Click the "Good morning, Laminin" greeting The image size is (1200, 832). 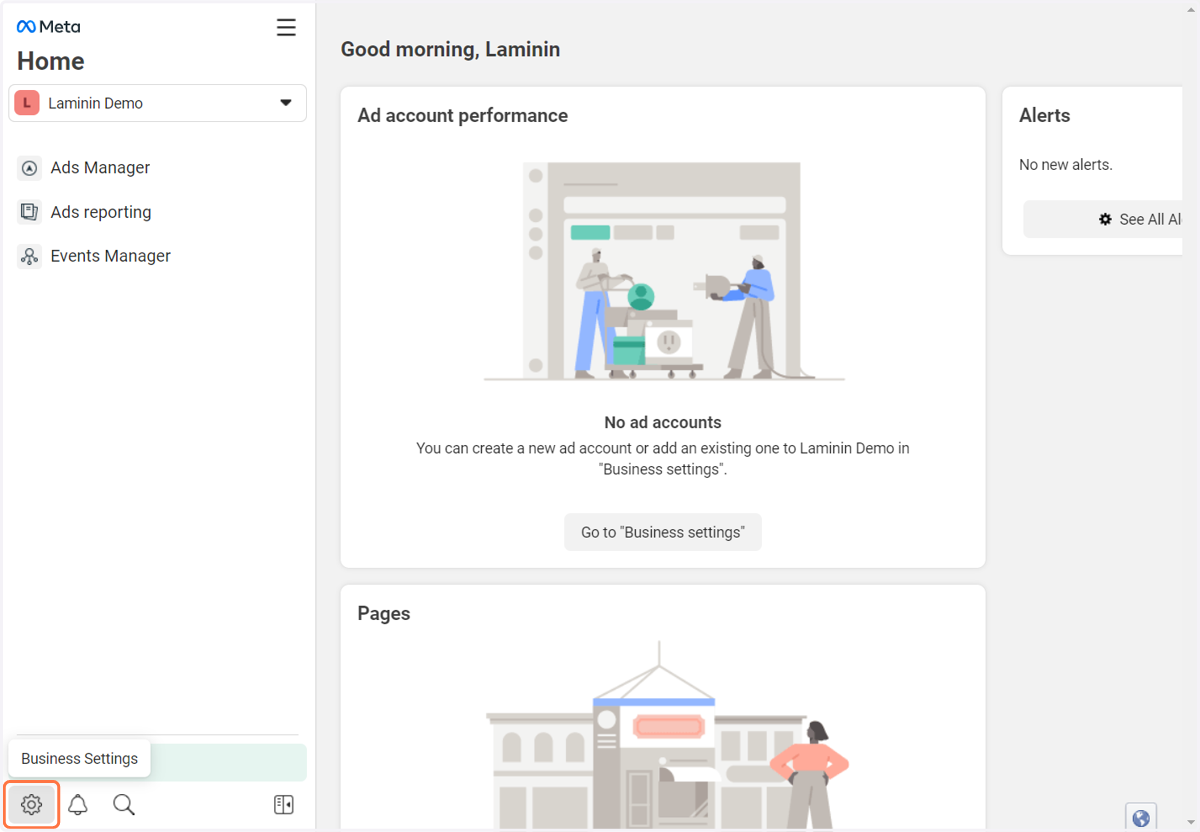450,49
